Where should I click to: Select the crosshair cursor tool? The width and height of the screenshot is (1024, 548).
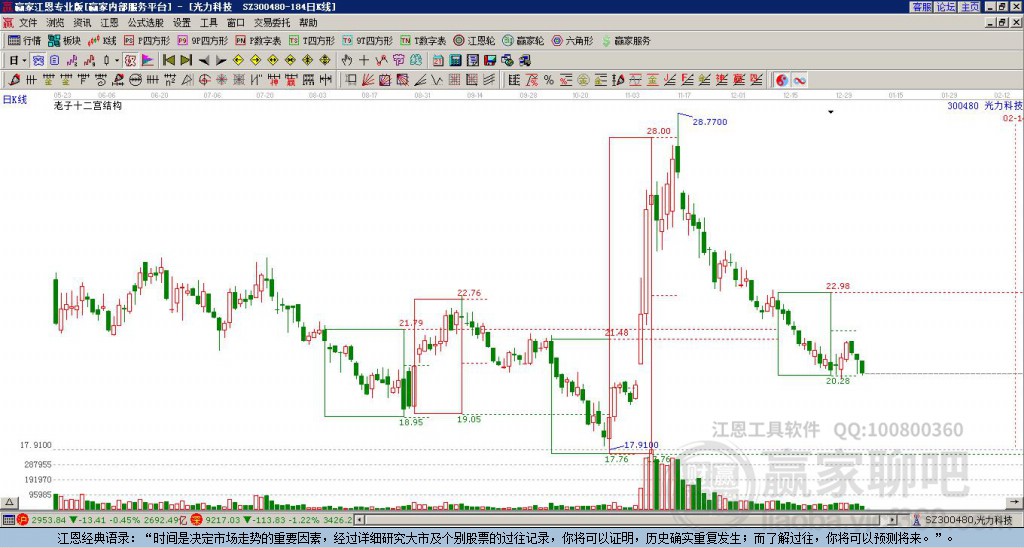[364, 61]
